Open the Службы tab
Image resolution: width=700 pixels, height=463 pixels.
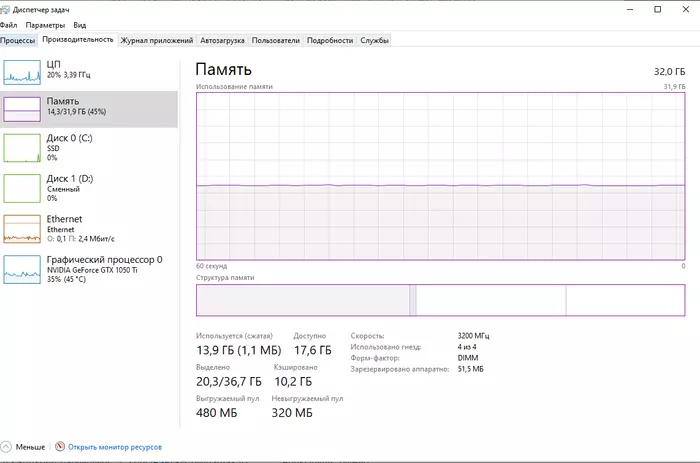click(375, 41)
